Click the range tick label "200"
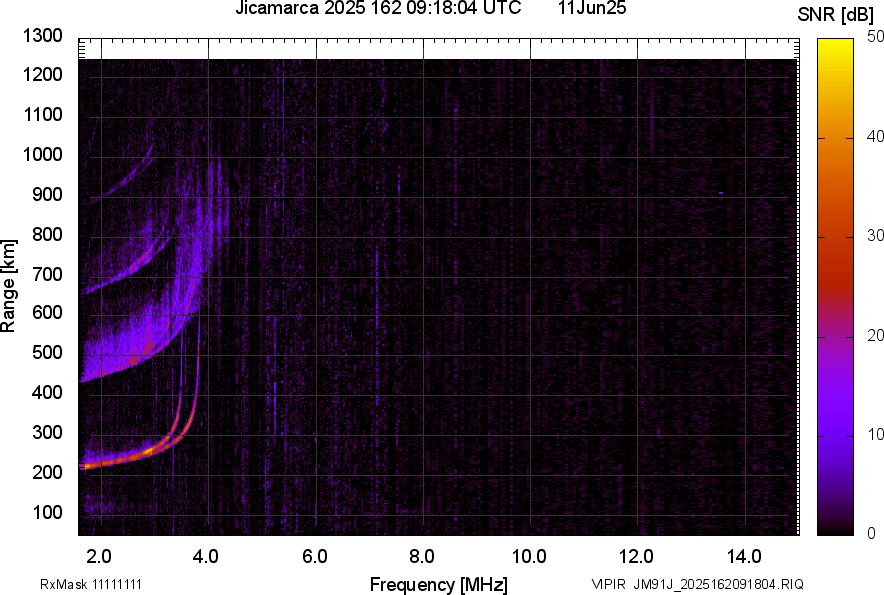 click(x=47, y=472)
